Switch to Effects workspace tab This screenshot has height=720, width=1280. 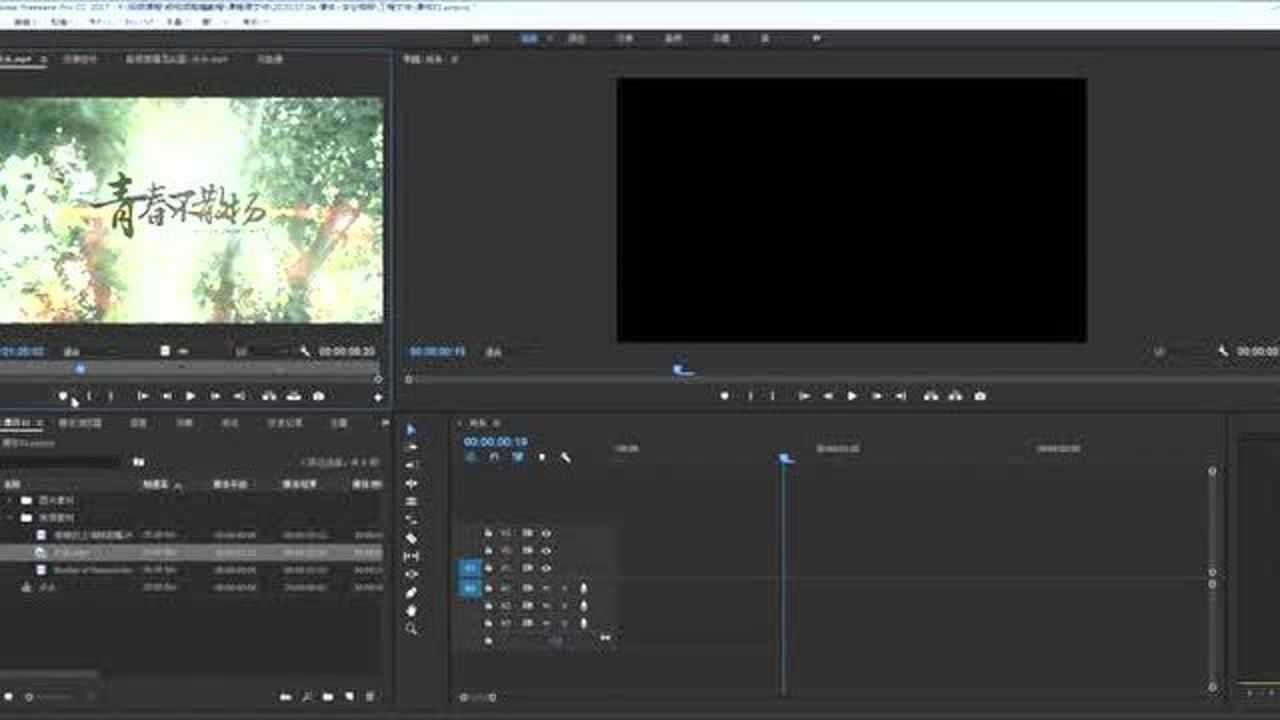point(625,38)
